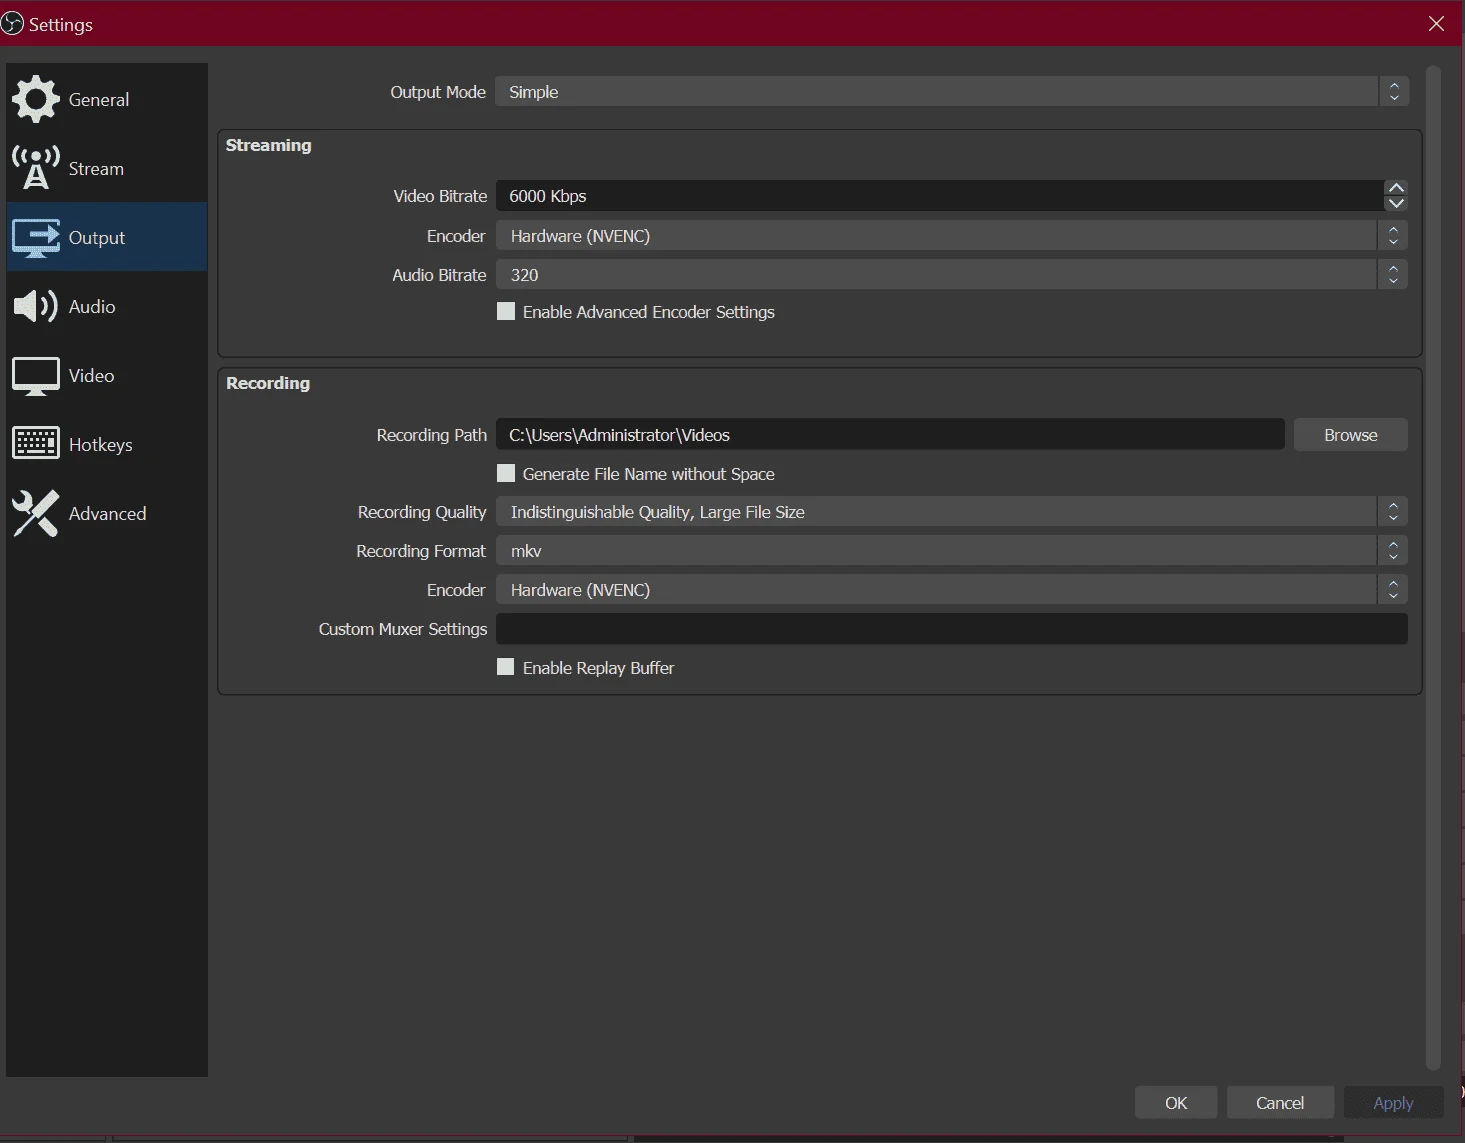The height and width of the screenshot is (1143, 1465).
Task: Click the Recording group heading
Action: [x=268, y=383]
